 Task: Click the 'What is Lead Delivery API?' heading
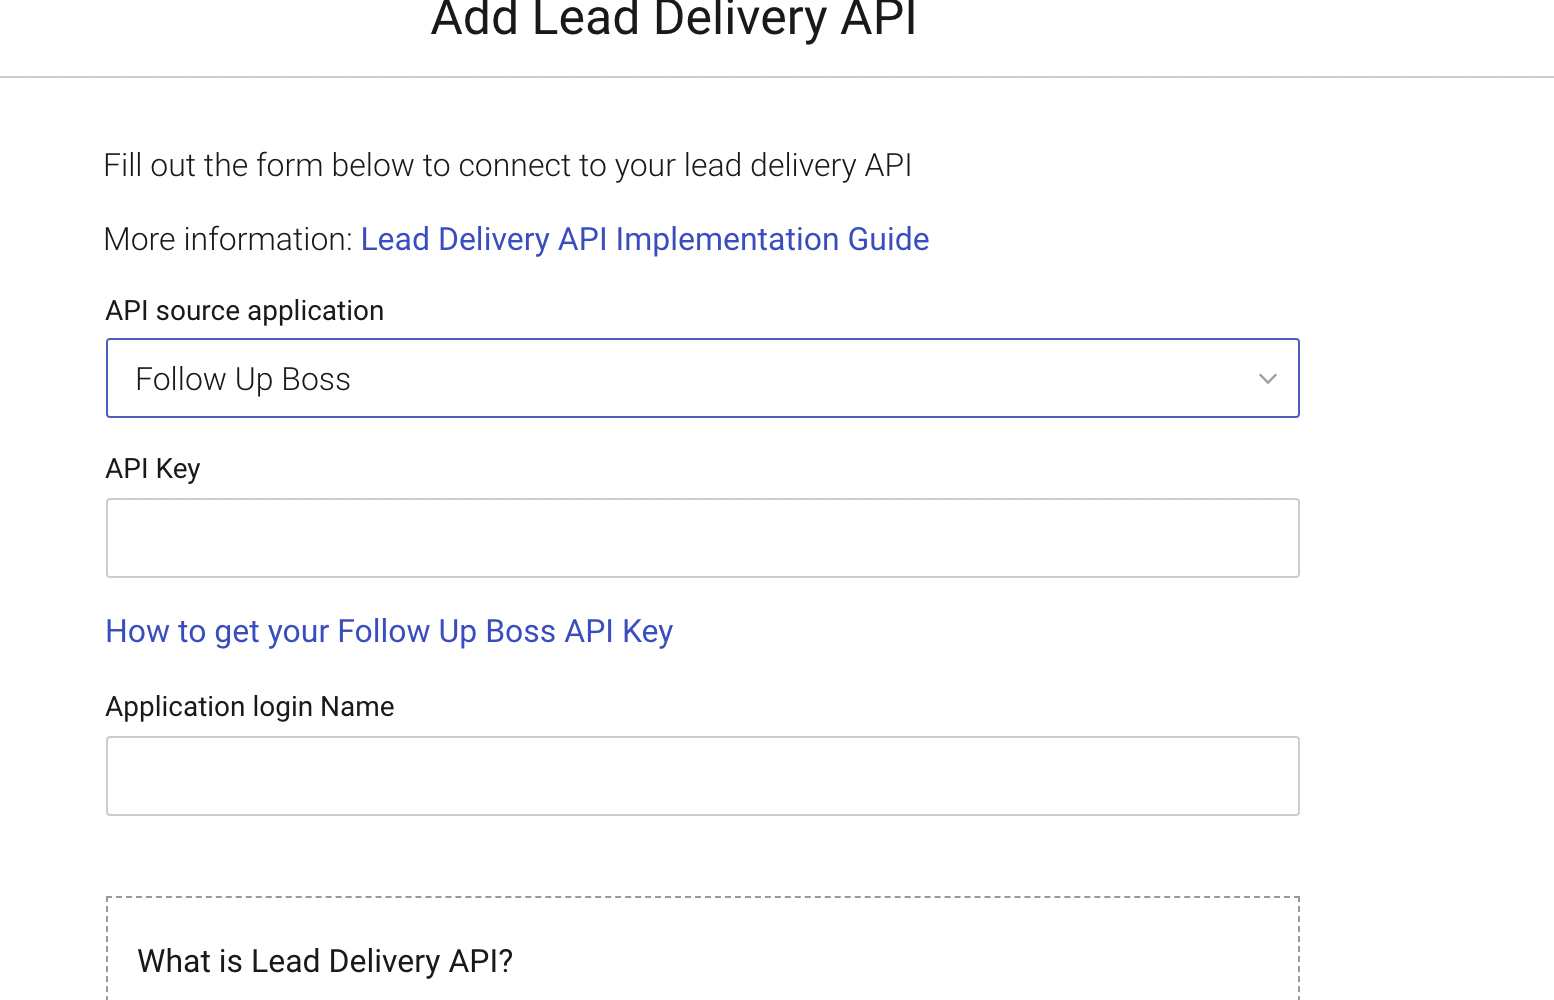[325, 961]
